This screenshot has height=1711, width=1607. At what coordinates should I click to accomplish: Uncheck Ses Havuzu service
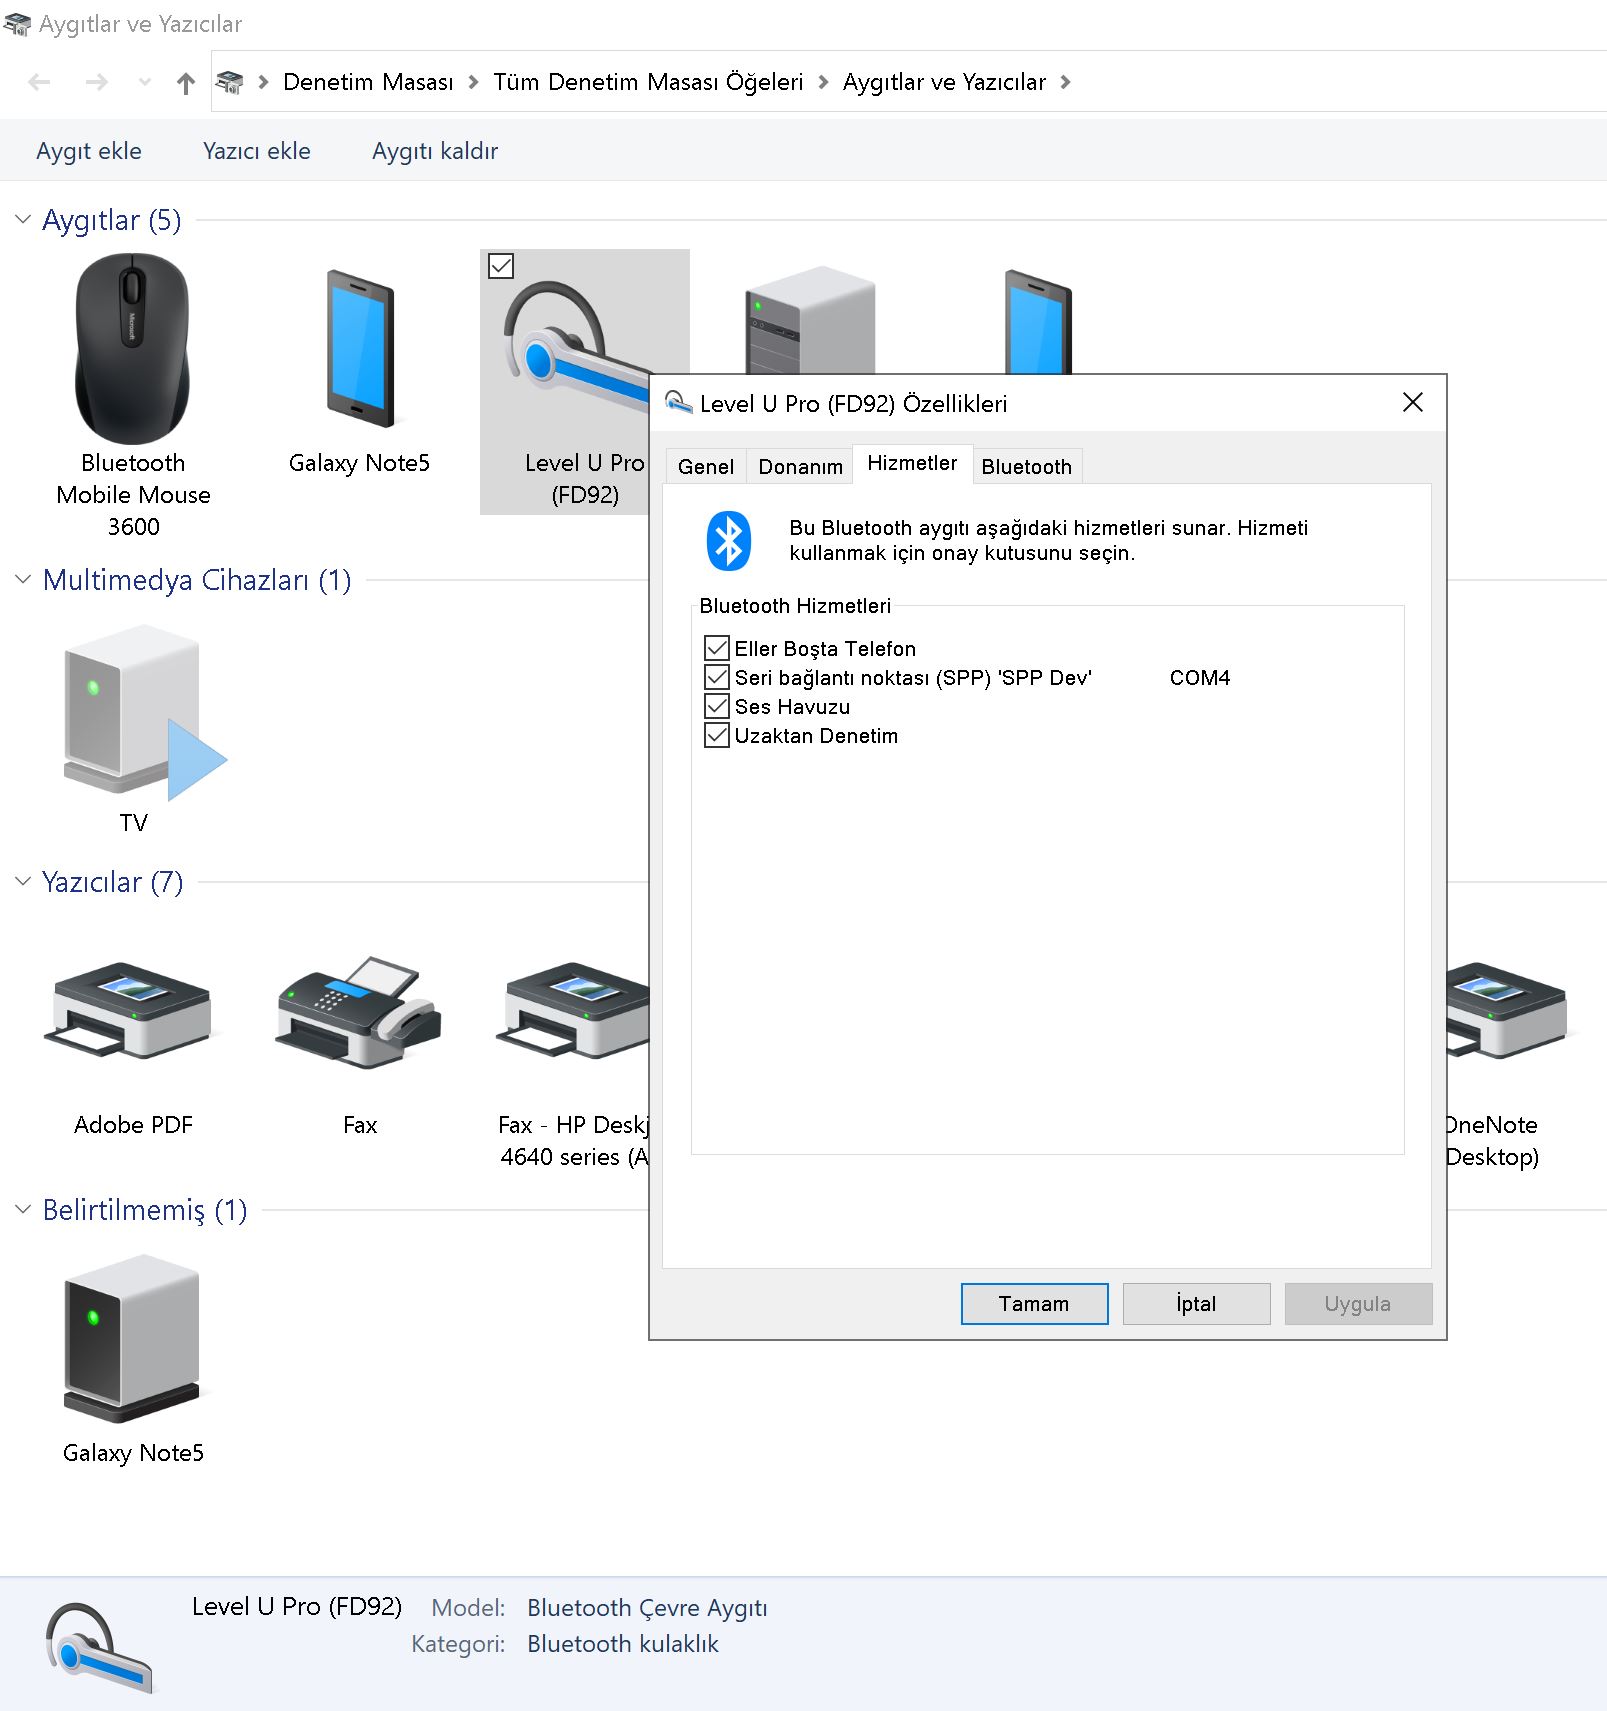point(716,706)
